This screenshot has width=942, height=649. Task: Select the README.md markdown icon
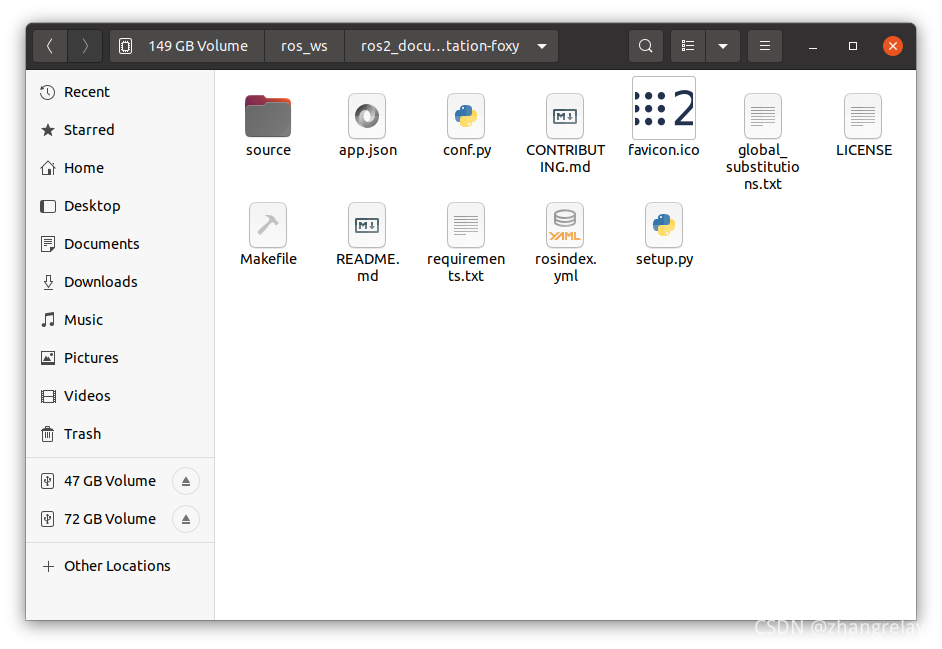pos(367,225)
